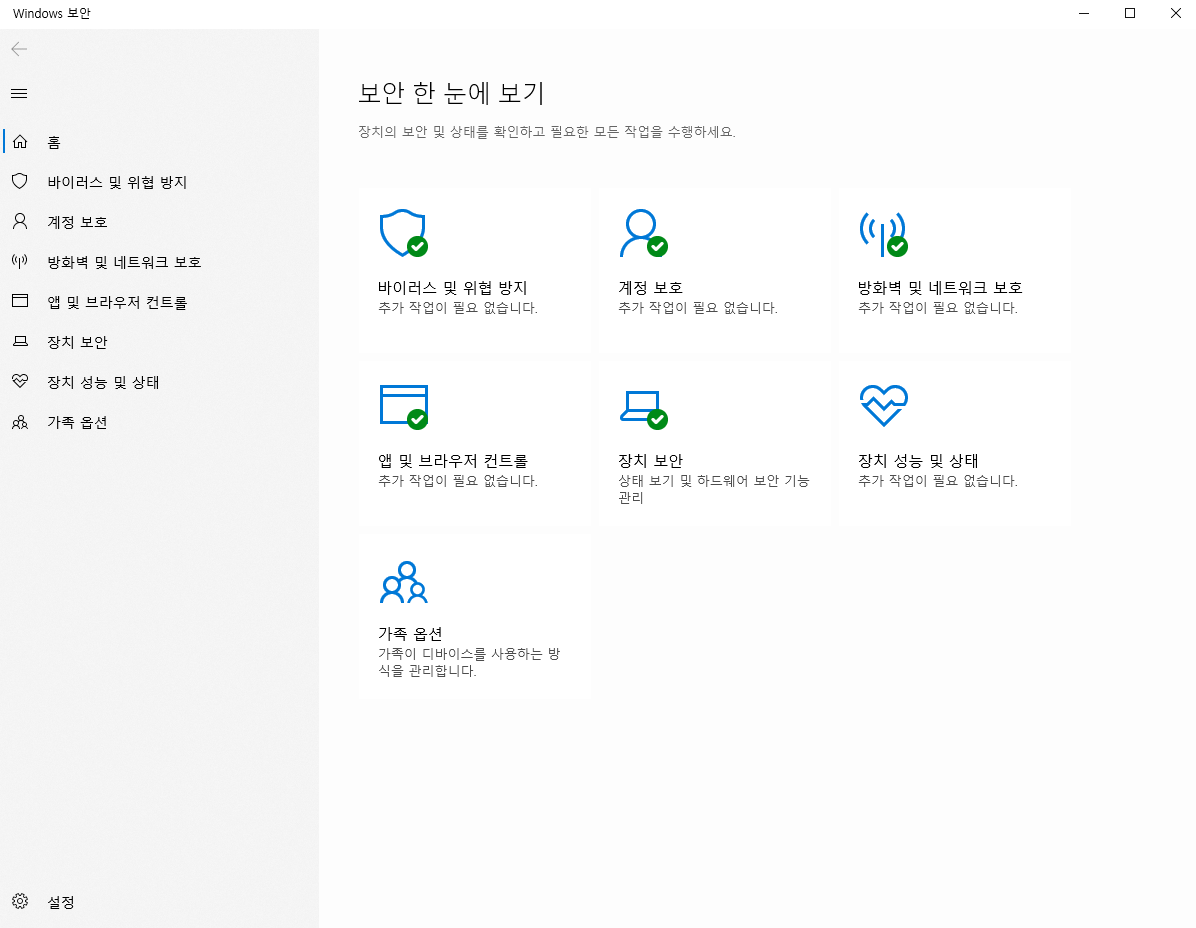The width and height of the screenshot is (1196, 928).
Task: Click the firewall antenna icon in sidebar
Action: (x=20, y=262)
